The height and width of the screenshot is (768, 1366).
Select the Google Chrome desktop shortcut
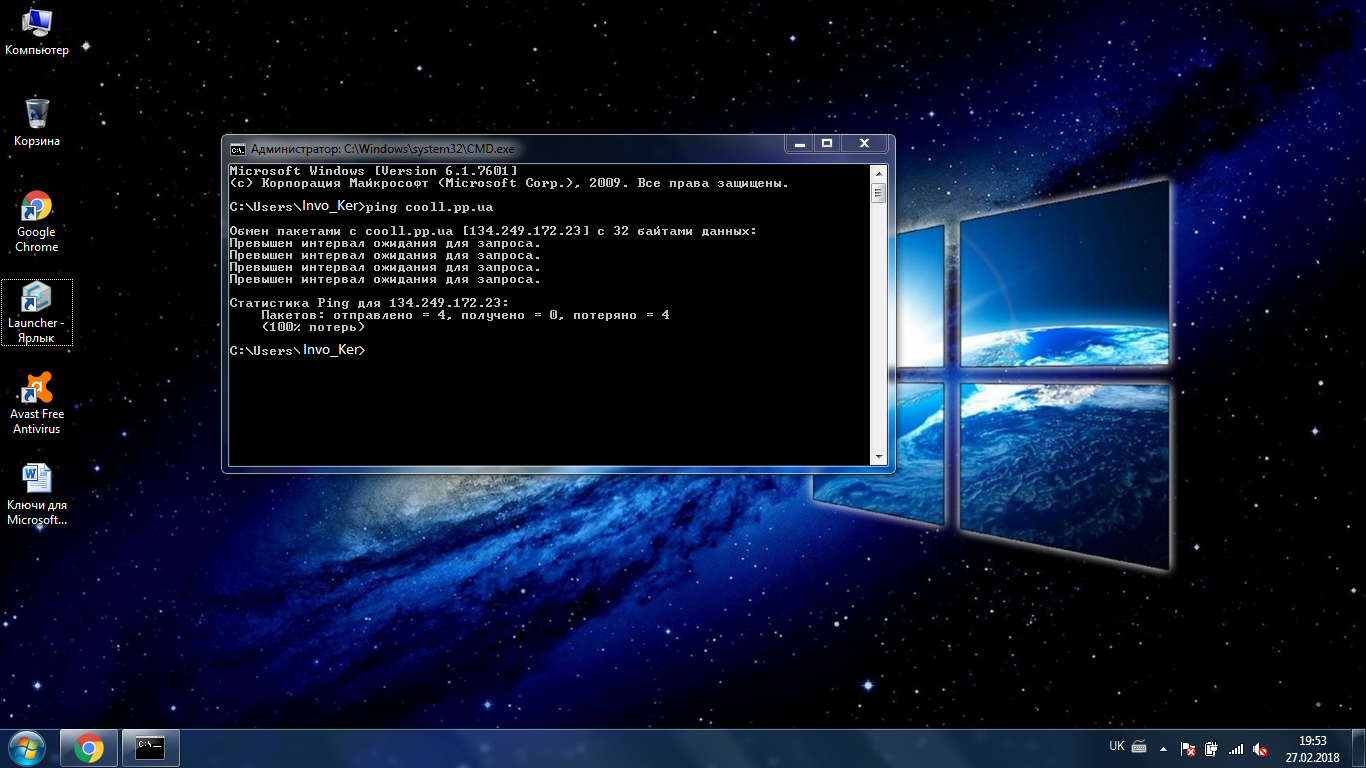pos(37,218)
